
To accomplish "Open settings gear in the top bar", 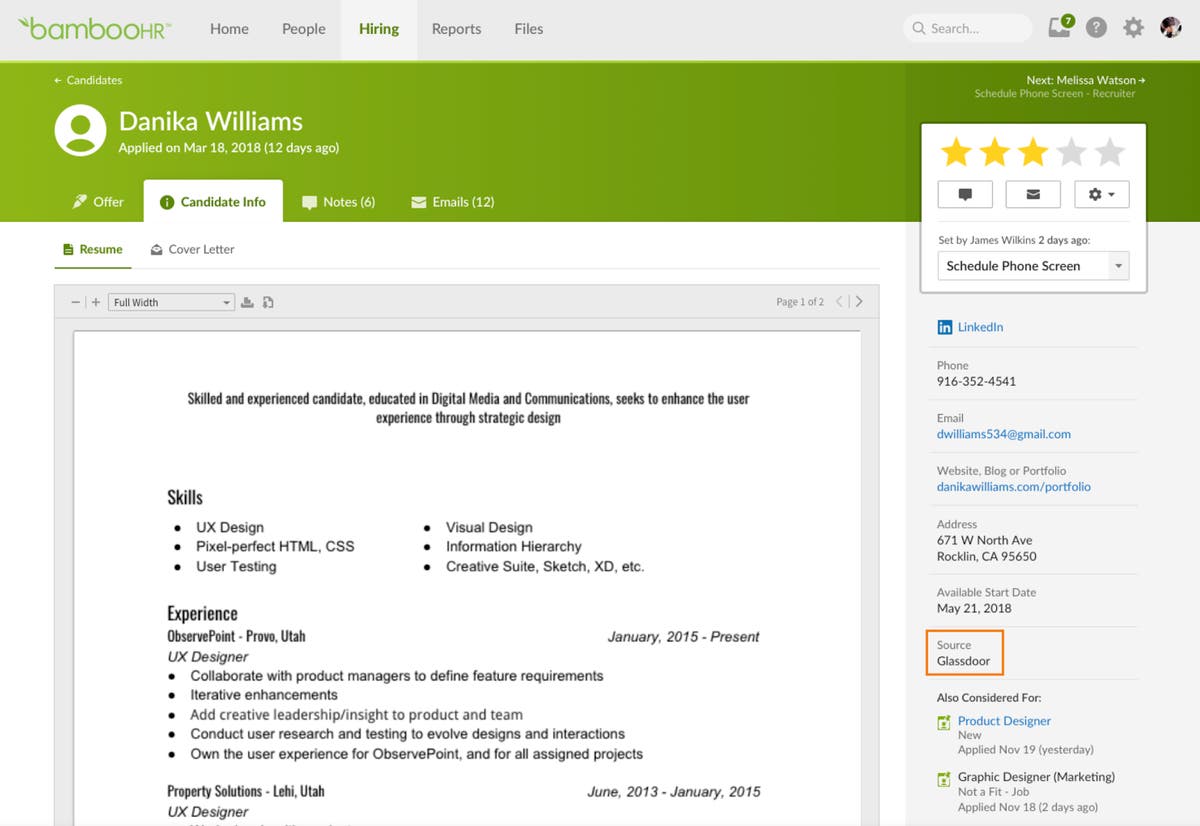I will click(x=1133, y=28).
